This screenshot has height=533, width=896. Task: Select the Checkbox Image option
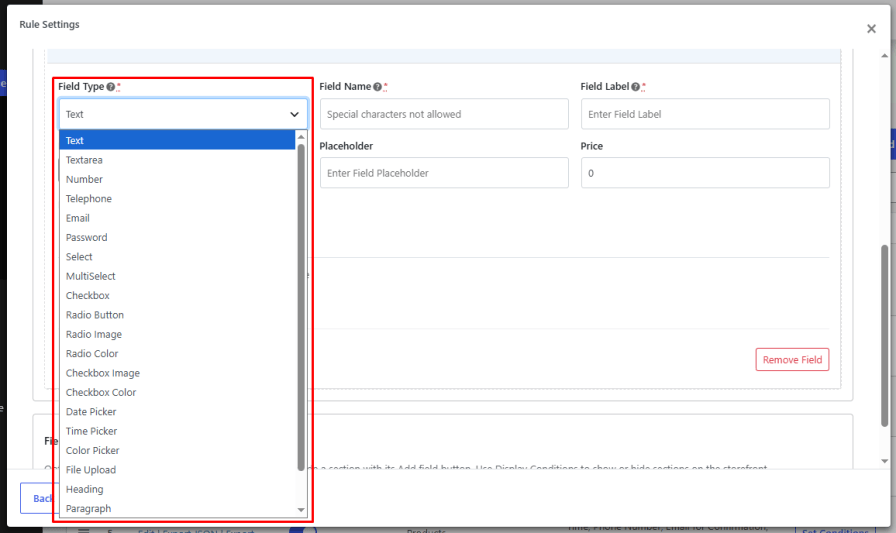click(177, 374)
